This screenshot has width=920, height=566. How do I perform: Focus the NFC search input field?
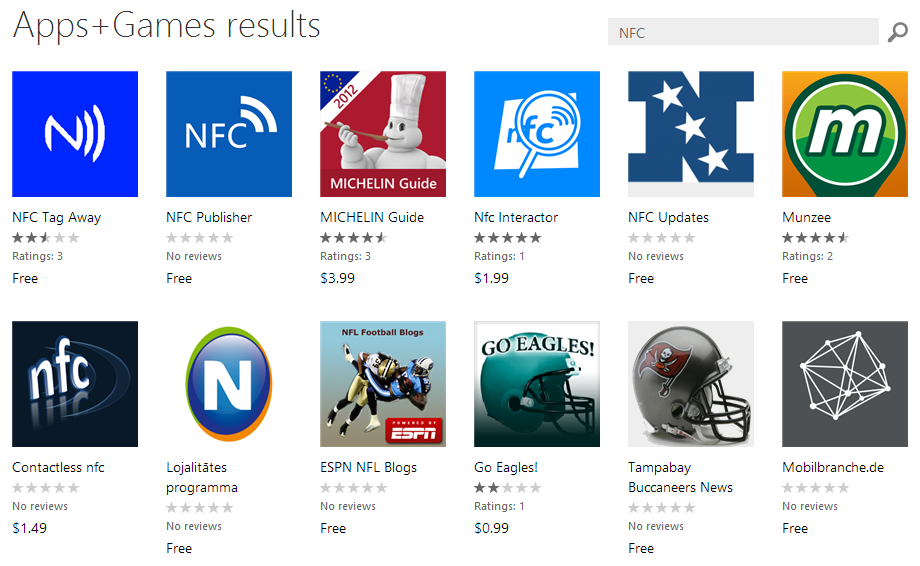(742, 33)
